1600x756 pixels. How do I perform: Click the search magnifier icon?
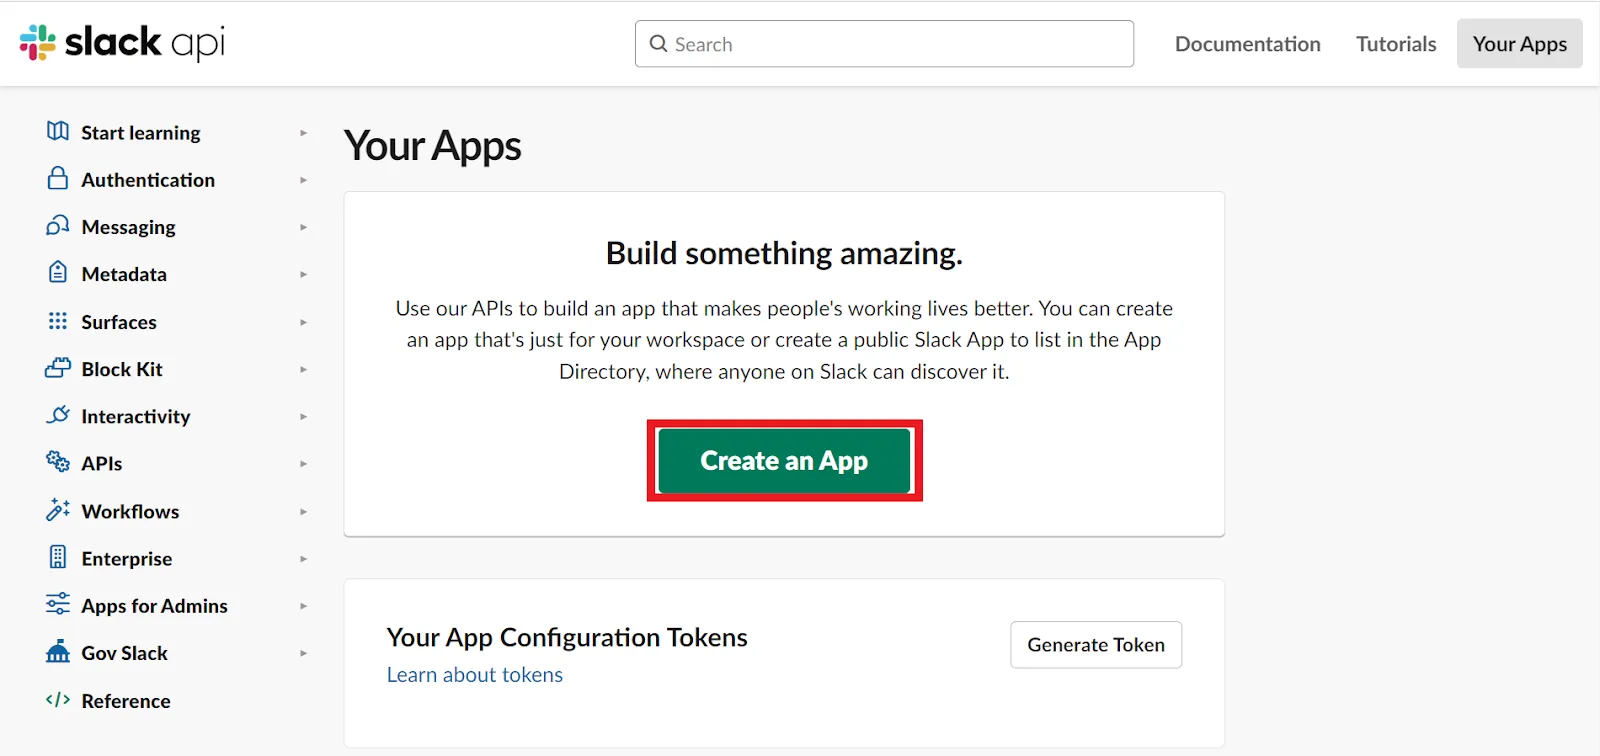click(x=658, y=44)
